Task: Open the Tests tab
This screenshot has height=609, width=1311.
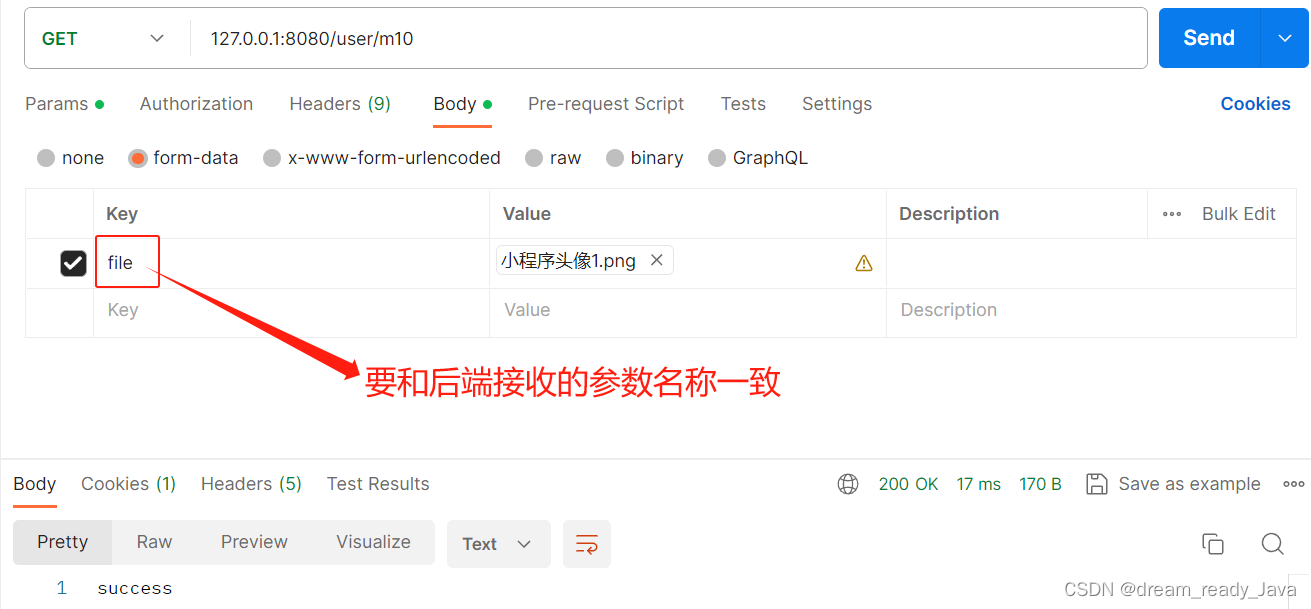Action: (x=743, y=104)
